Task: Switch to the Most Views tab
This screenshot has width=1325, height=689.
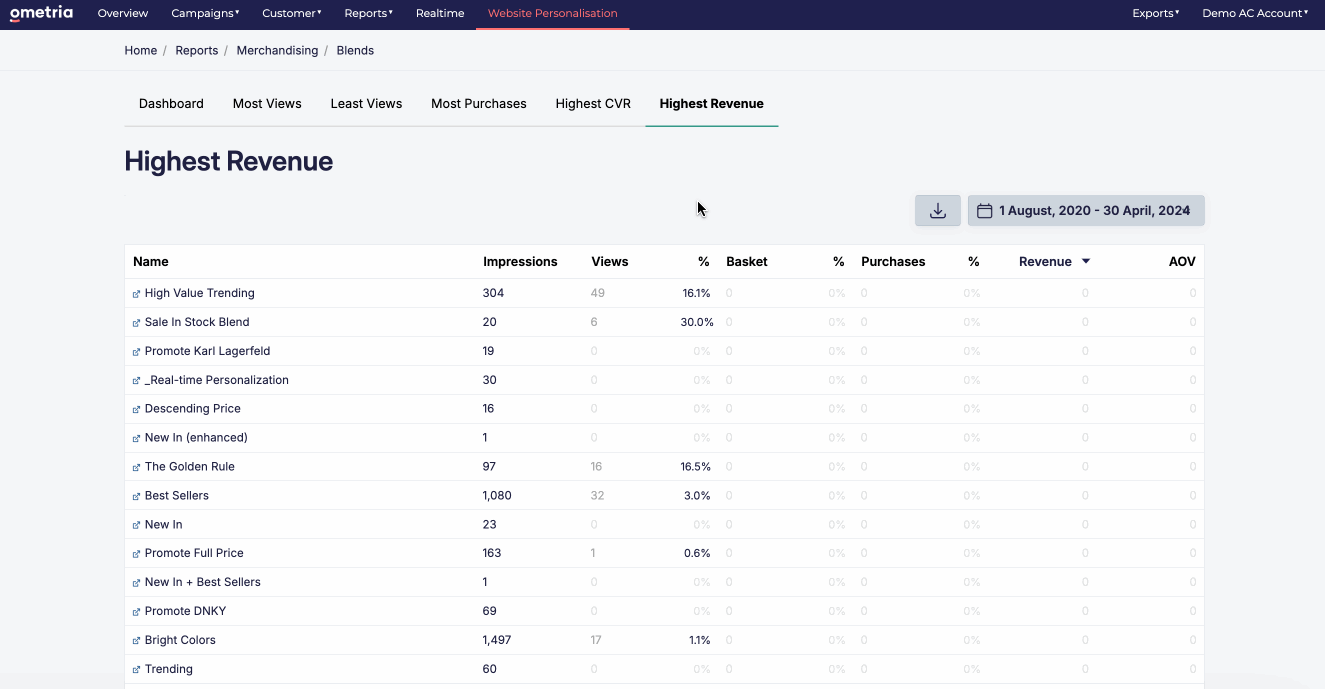Action: [x=267, y=104]
